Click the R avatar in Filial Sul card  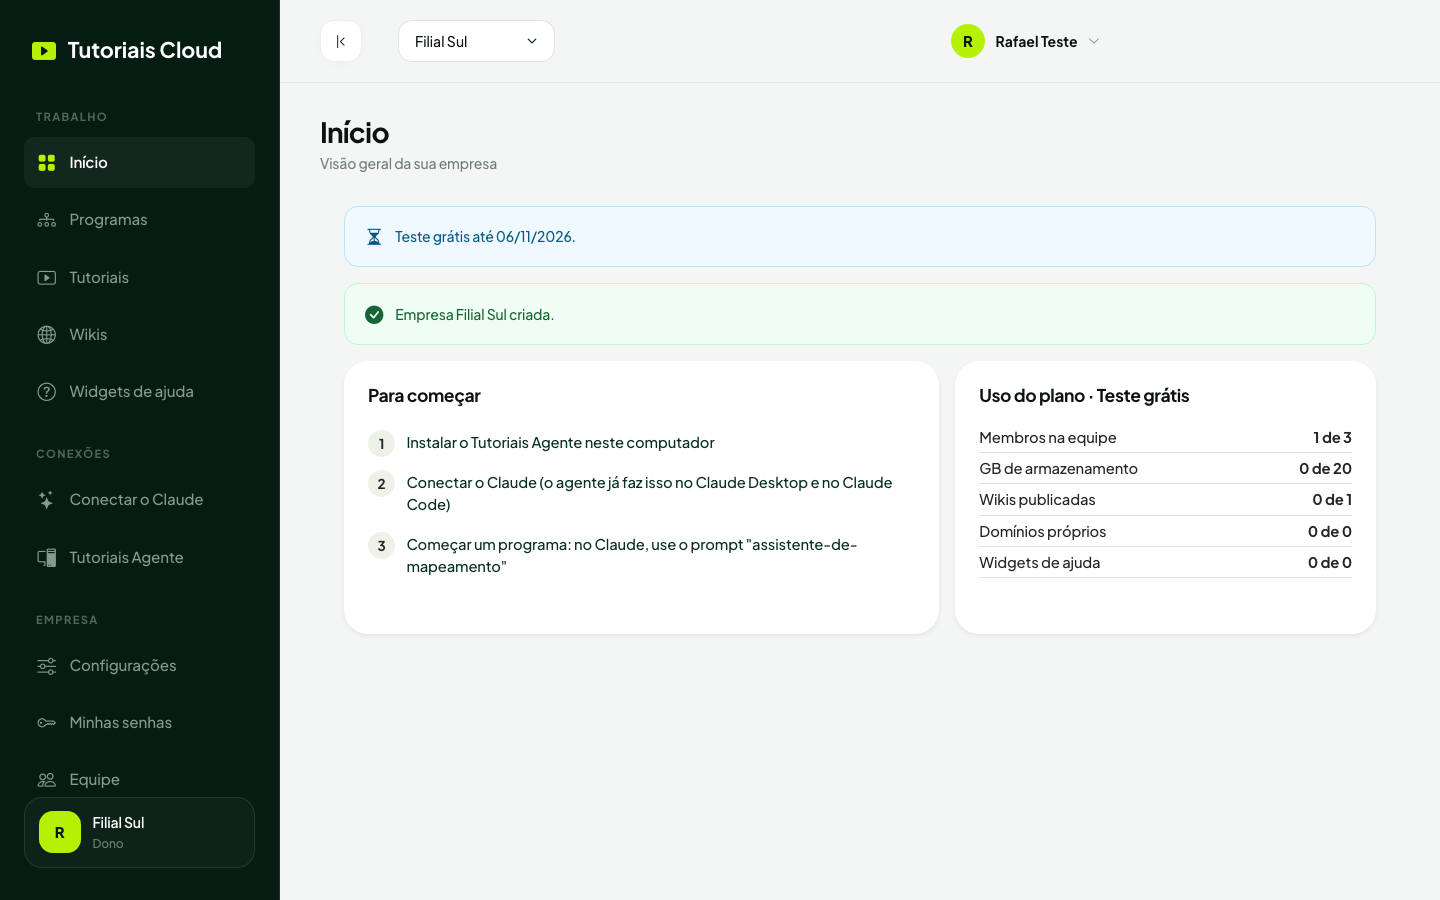point(60,832)
